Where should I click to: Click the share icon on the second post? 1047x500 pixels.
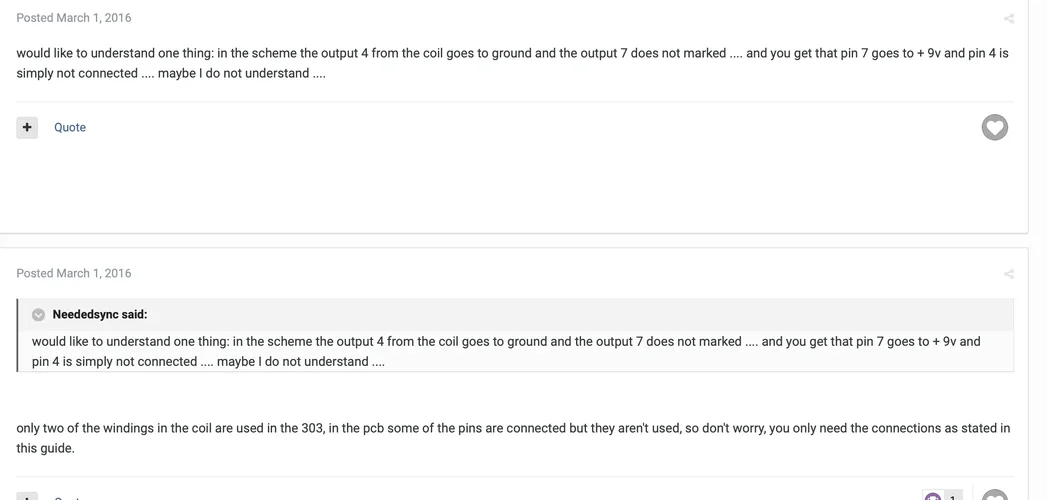(x=1008, y=274)
